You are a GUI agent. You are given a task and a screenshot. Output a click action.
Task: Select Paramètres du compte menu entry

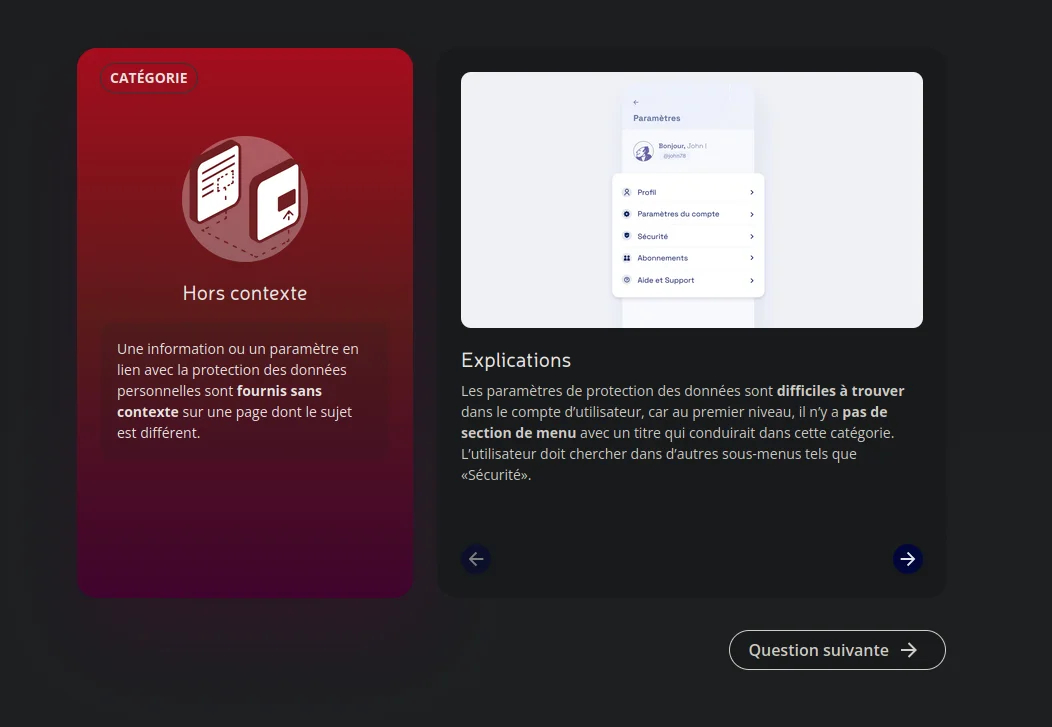(x=678, y=214)
